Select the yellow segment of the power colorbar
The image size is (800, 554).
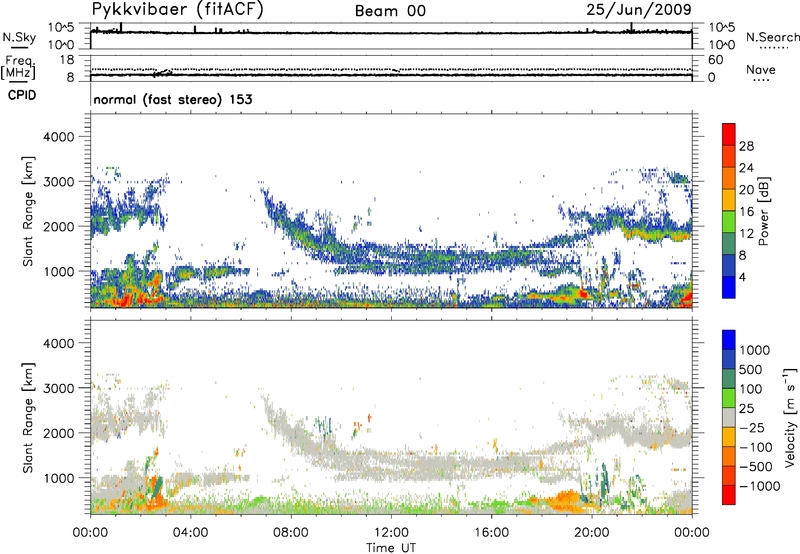(x=729, y=200)
